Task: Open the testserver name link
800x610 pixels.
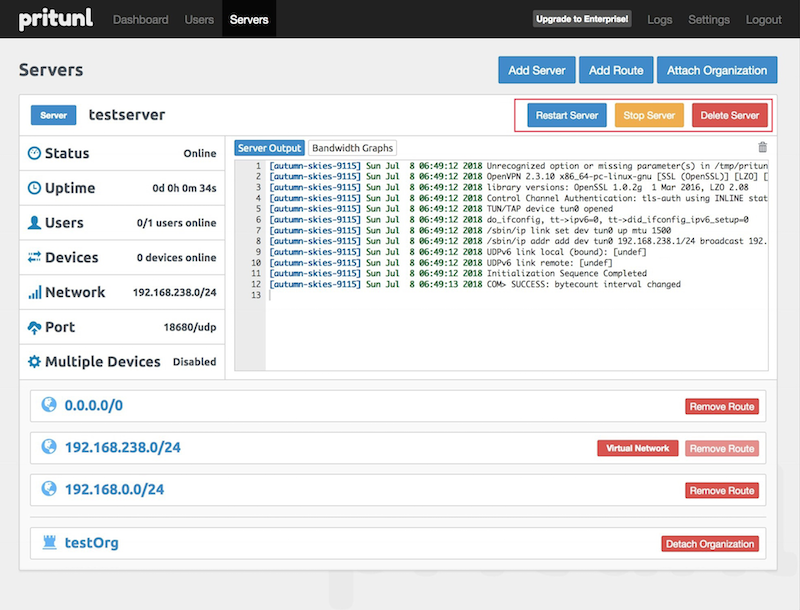Action: (127, 115)
